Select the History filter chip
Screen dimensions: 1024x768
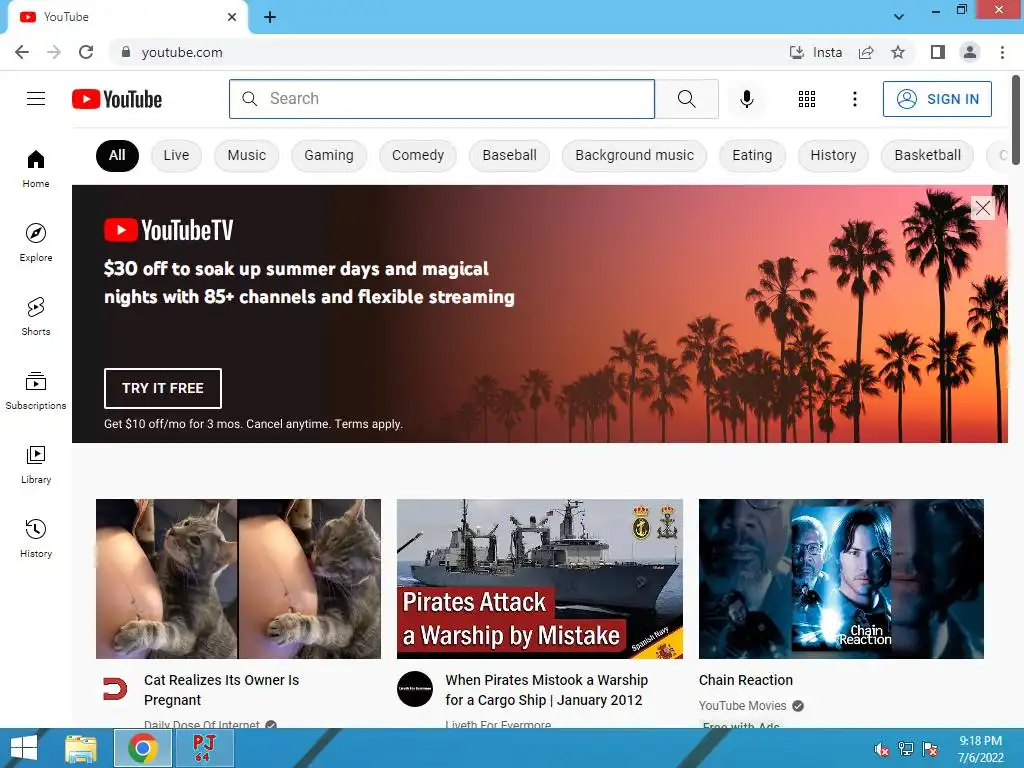pos(833,155)
